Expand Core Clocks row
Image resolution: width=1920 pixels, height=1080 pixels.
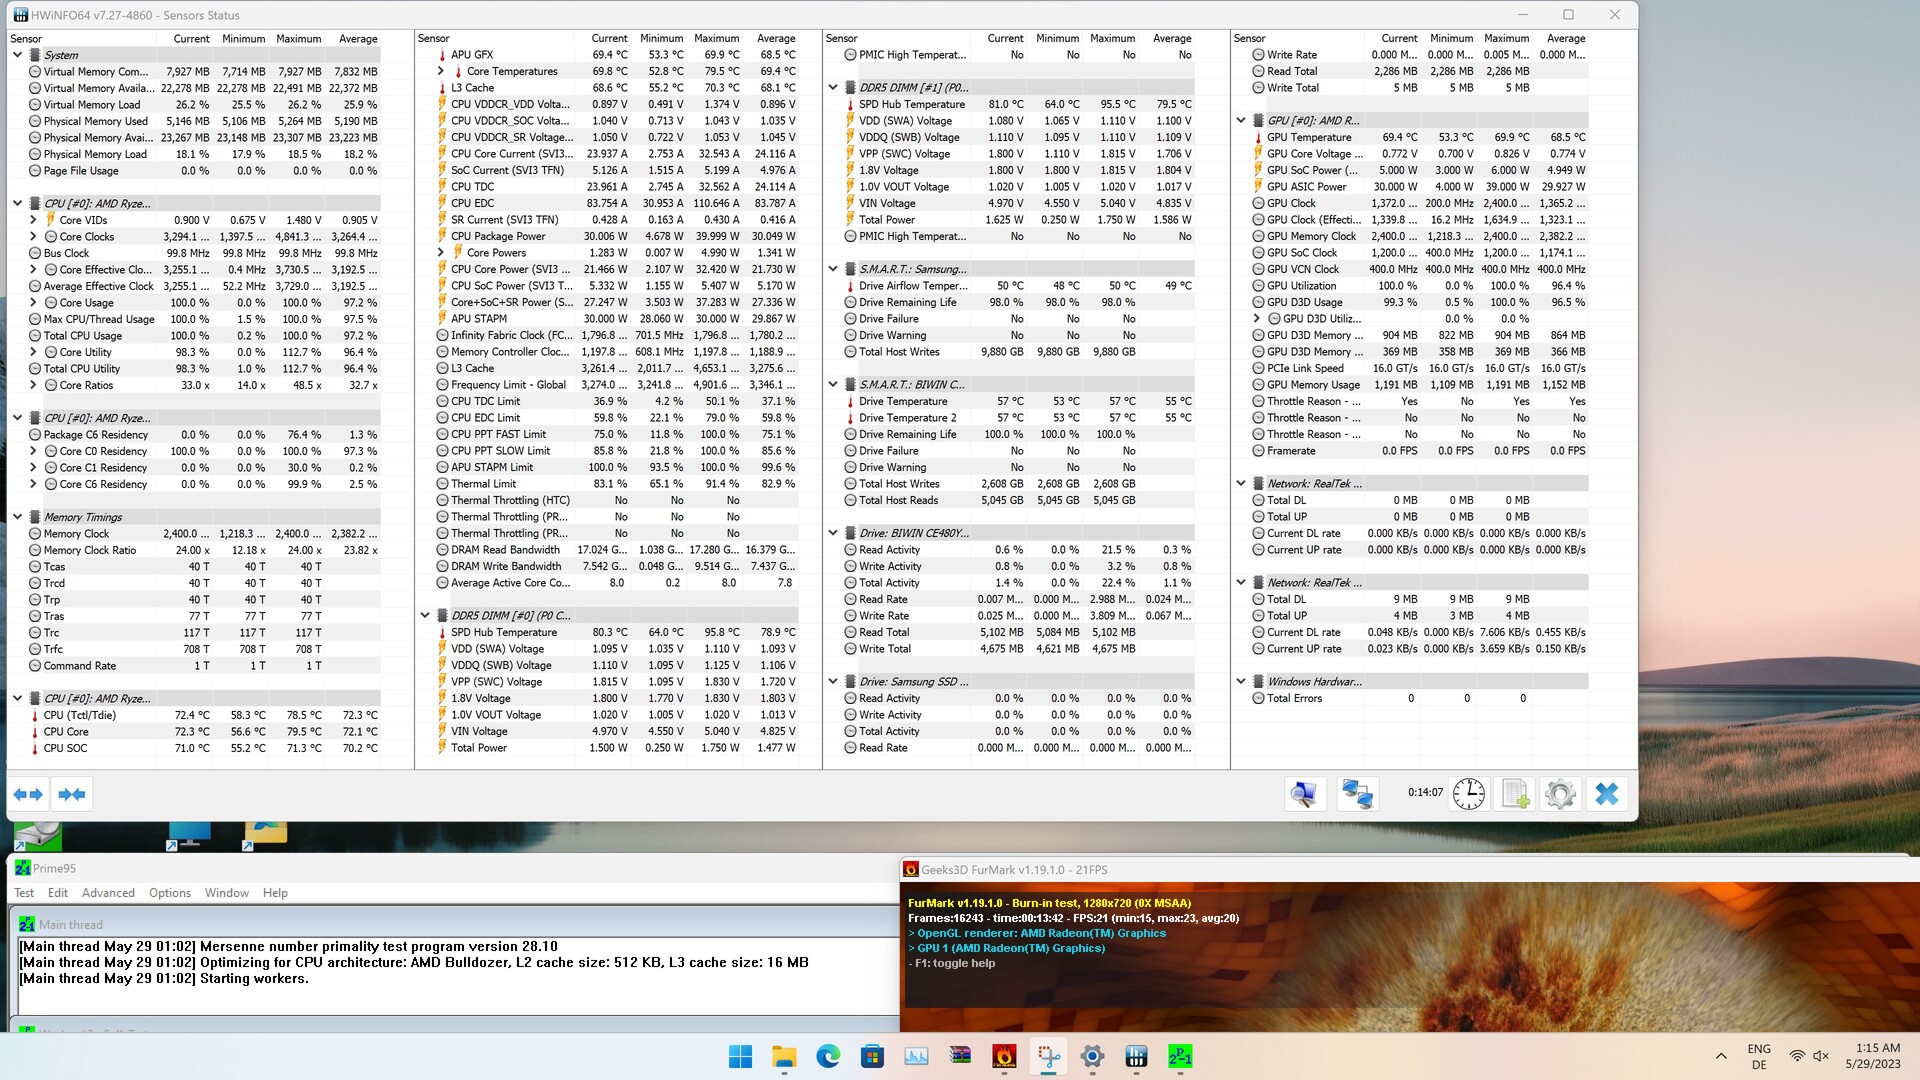coord(33,237)
